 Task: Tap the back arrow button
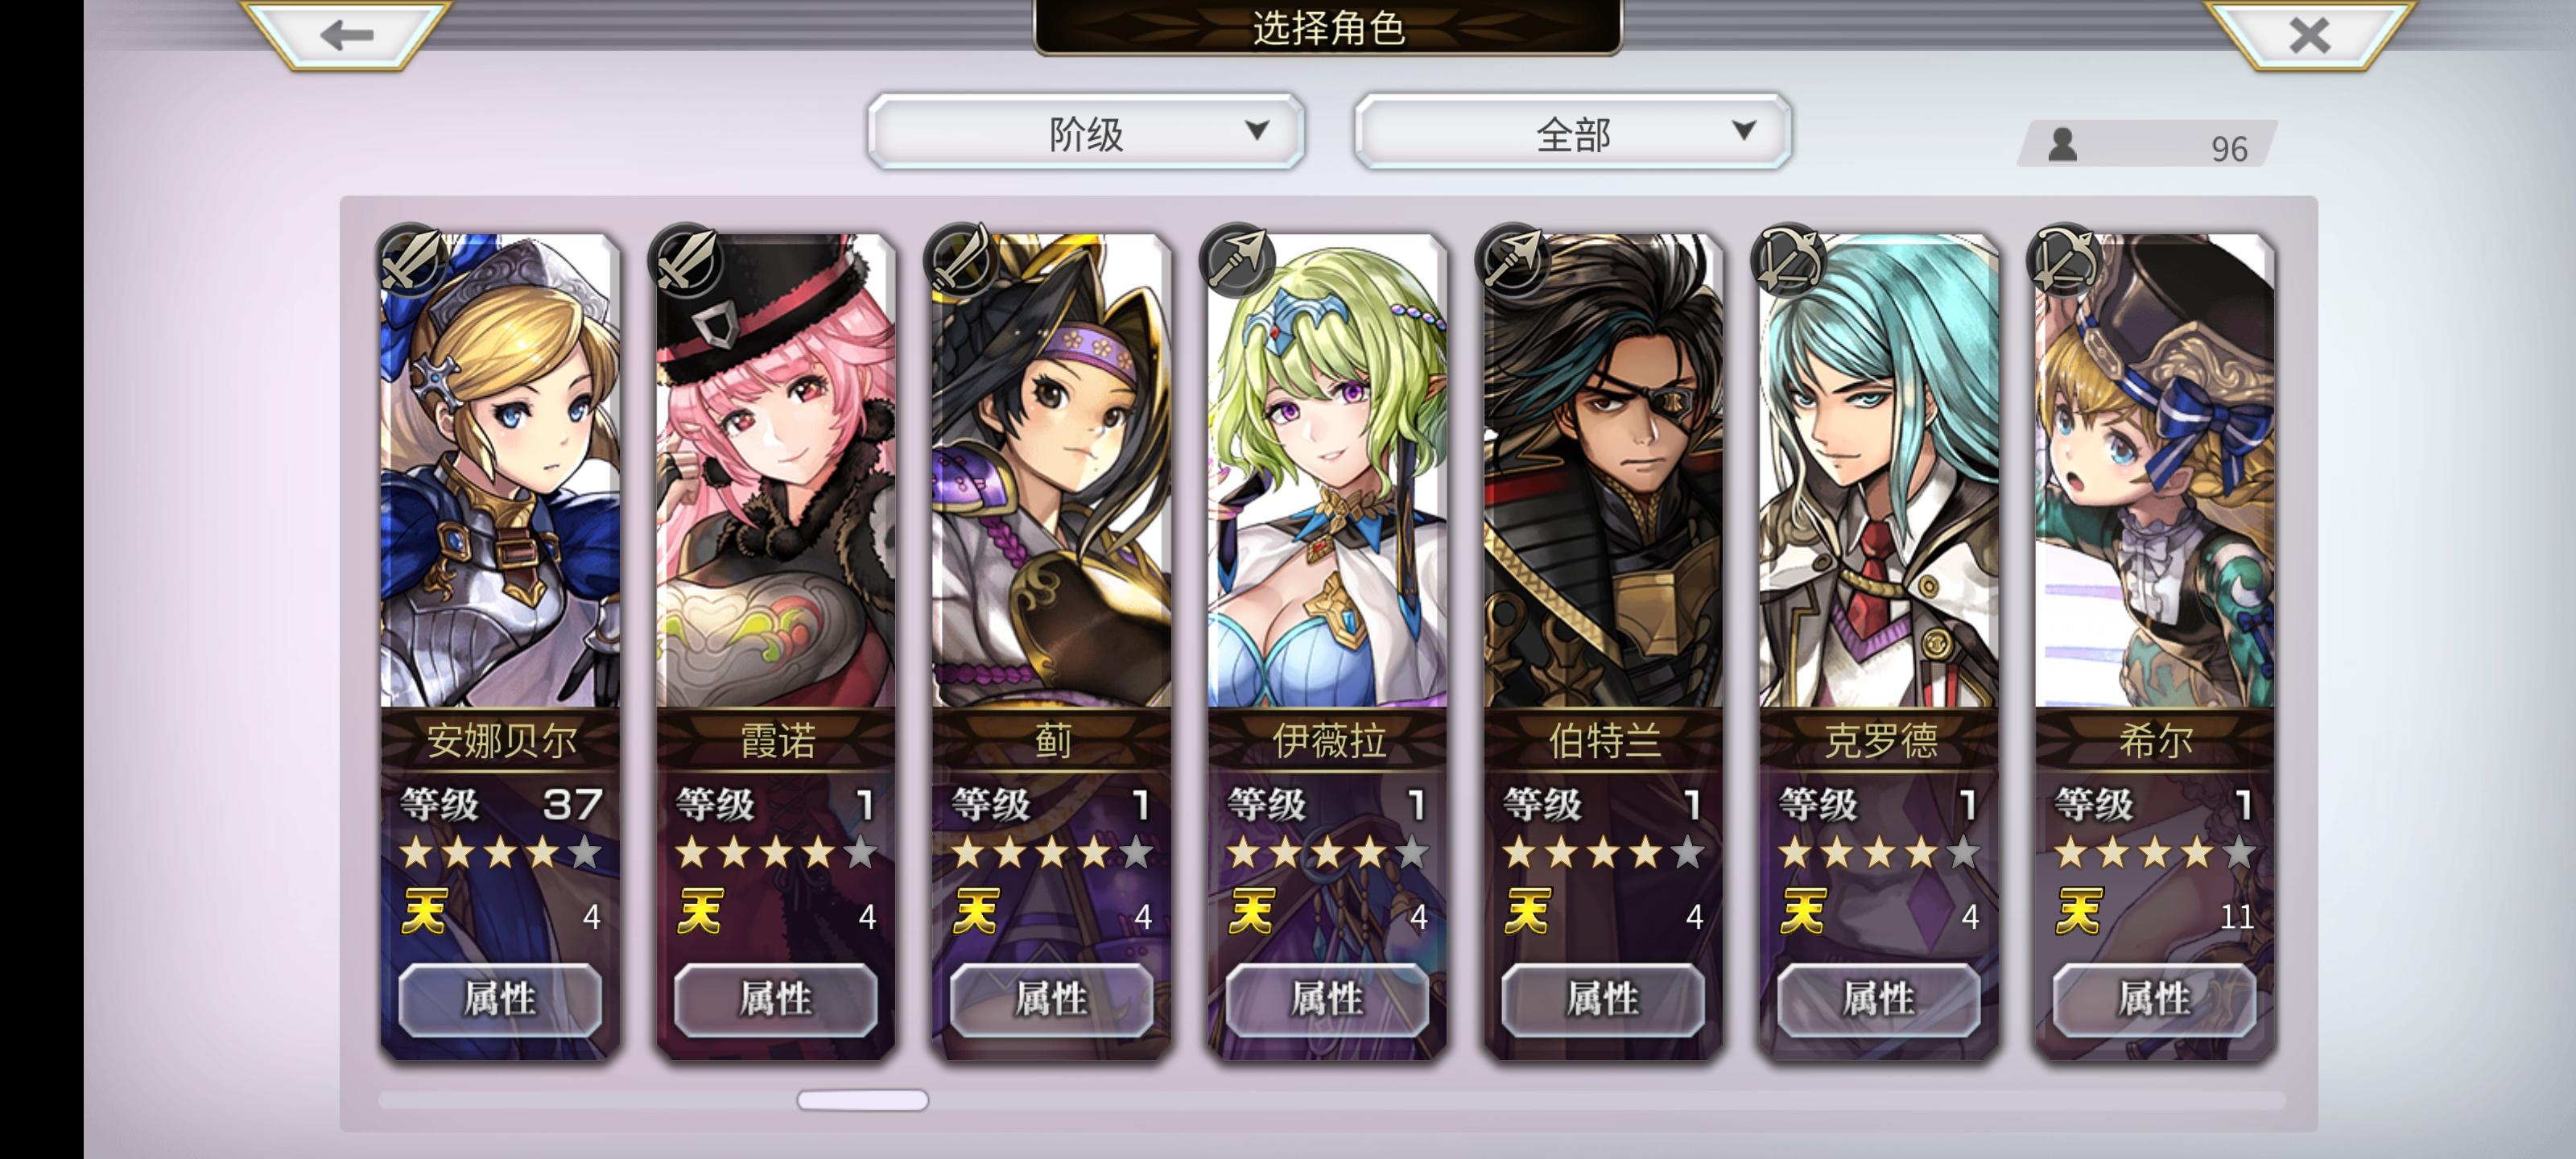click(346, 35)
